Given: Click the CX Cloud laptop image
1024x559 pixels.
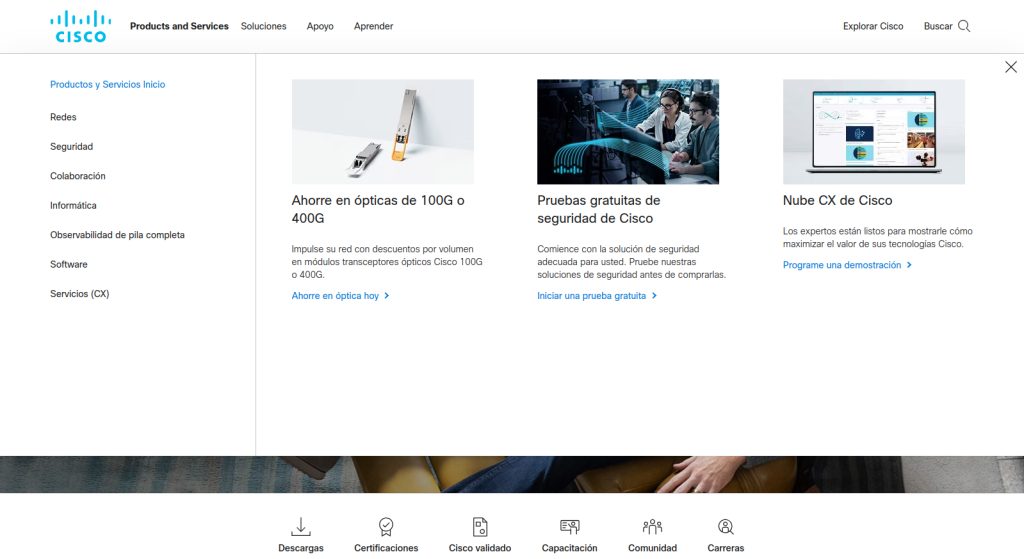Looking at the screenshot, I should pyautogui.click(x=874, y=132).
